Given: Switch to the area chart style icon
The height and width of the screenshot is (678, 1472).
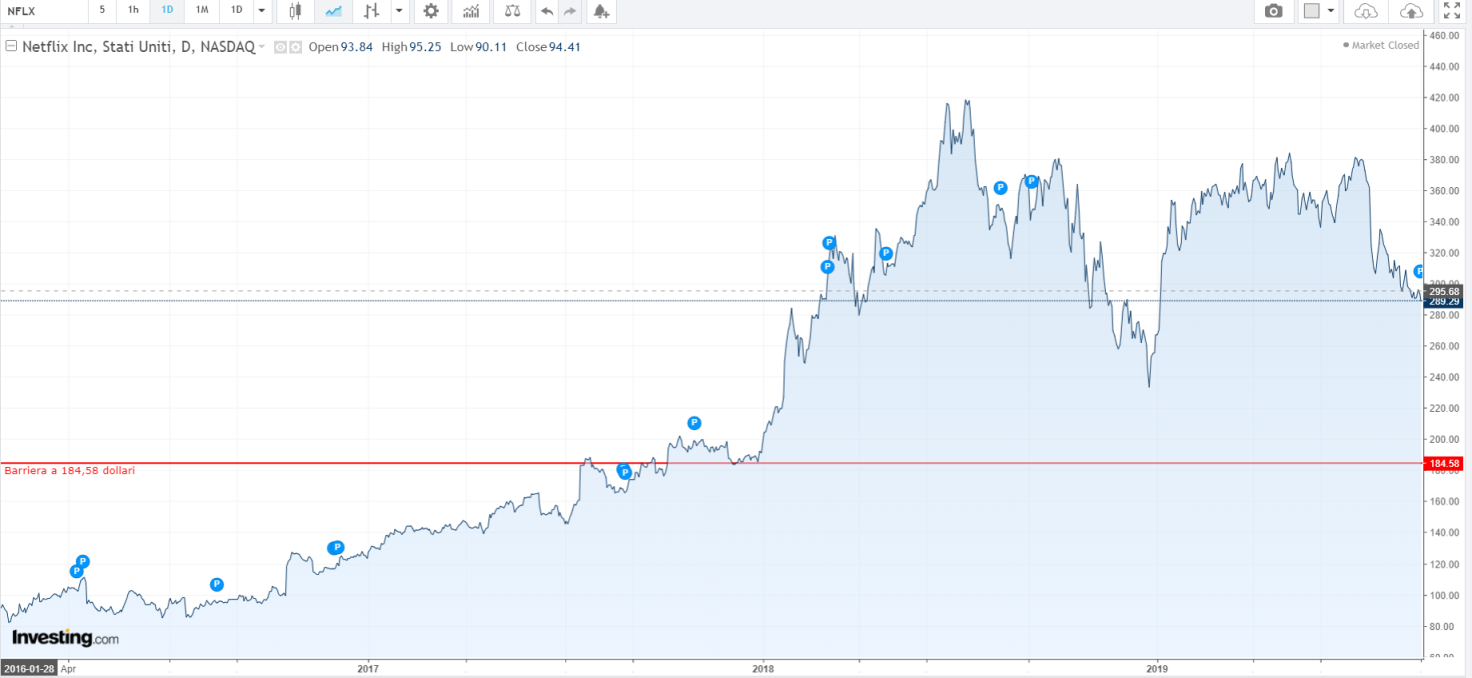Looking at the screenshot, I should click(333, 11).
